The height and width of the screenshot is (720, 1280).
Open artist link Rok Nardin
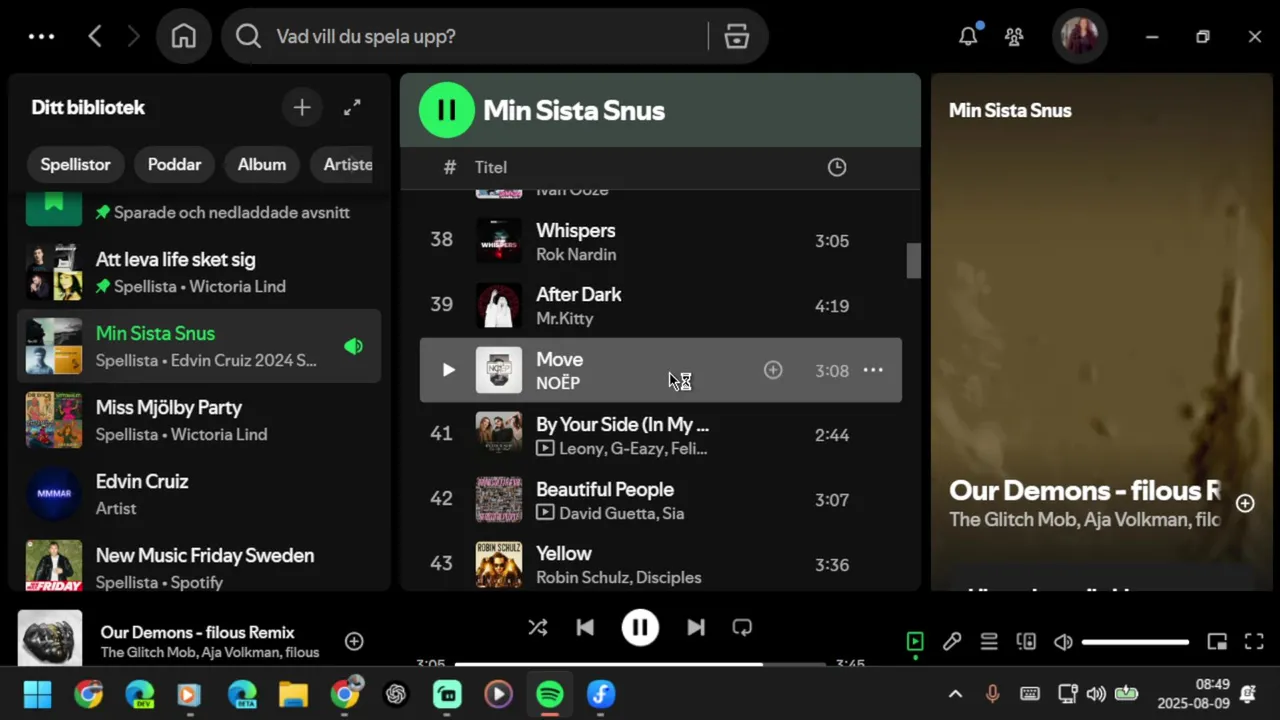[x=576, y=254]
